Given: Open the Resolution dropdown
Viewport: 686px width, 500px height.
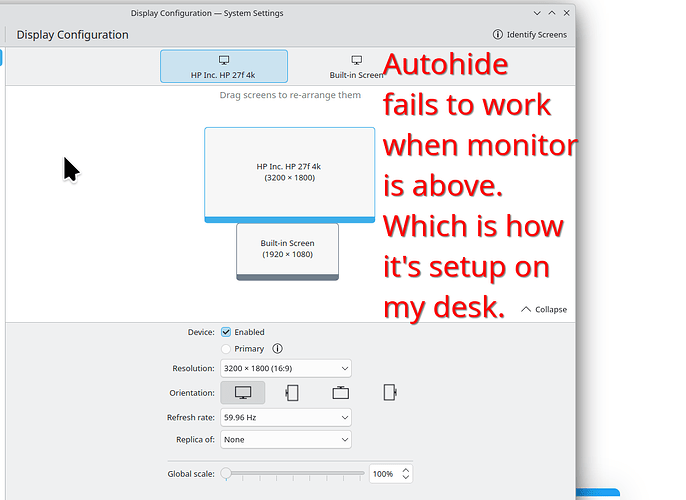Looking at the screenshot, I should (286, 368).
